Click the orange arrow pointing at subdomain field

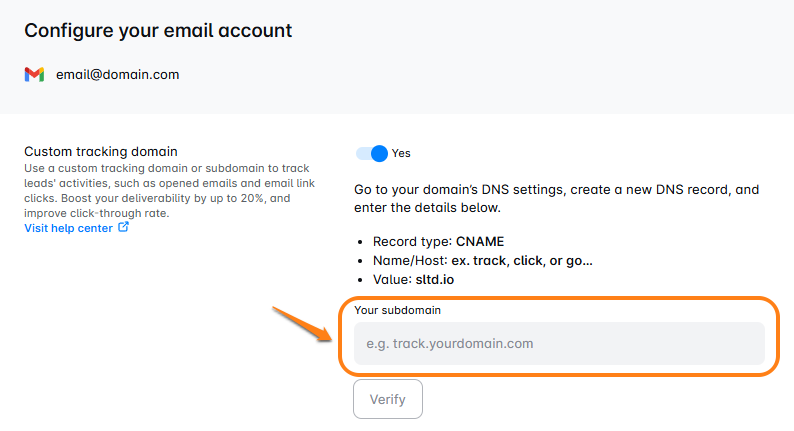(304, 326)
